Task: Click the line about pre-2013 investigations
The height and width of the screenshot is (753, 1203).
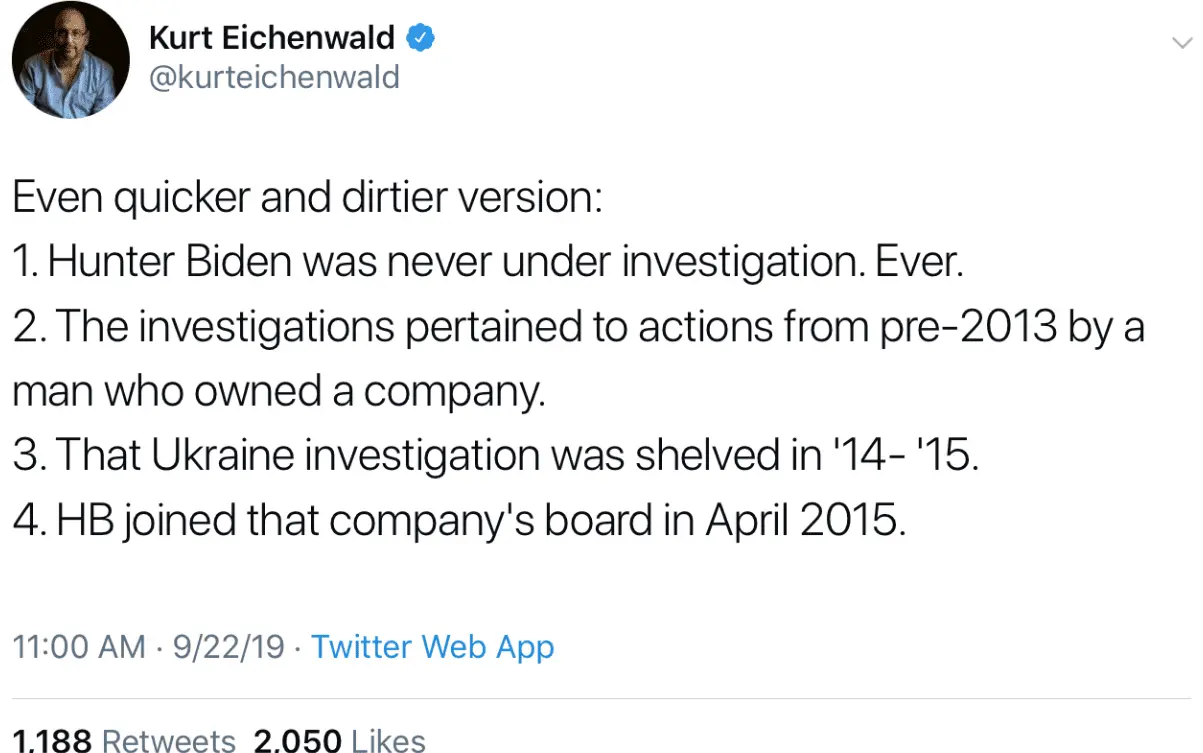Action: coord(578,327)
